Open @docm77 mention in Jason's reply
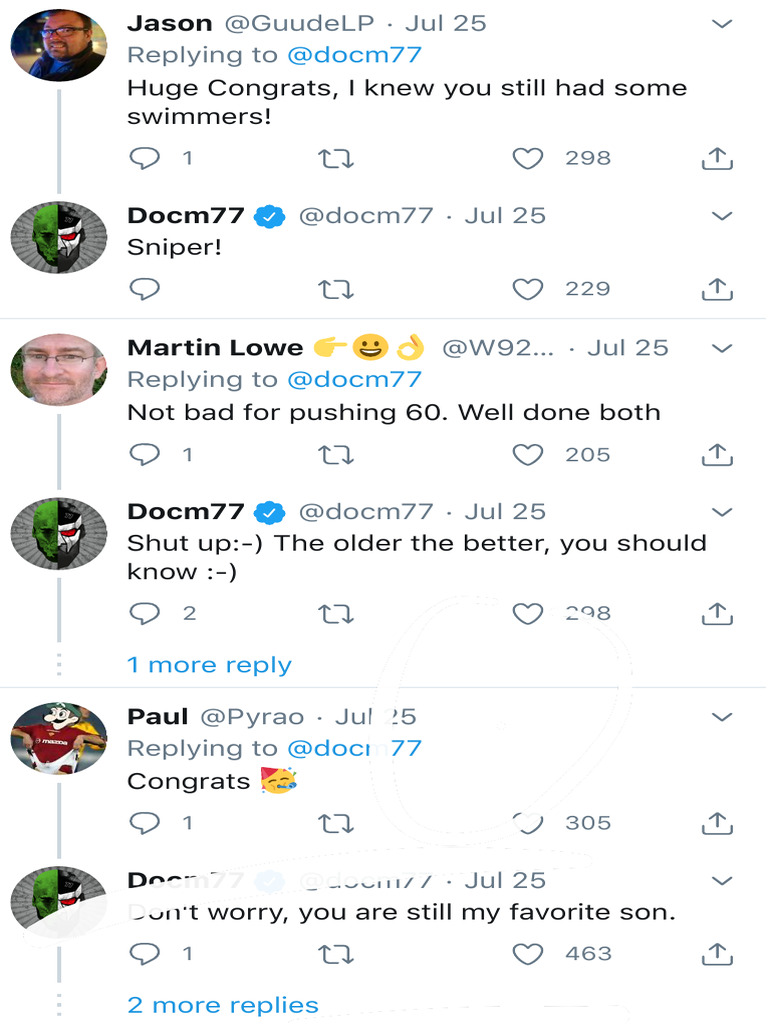The width and height of the screenshot is (768, 1024). point(354,55)
